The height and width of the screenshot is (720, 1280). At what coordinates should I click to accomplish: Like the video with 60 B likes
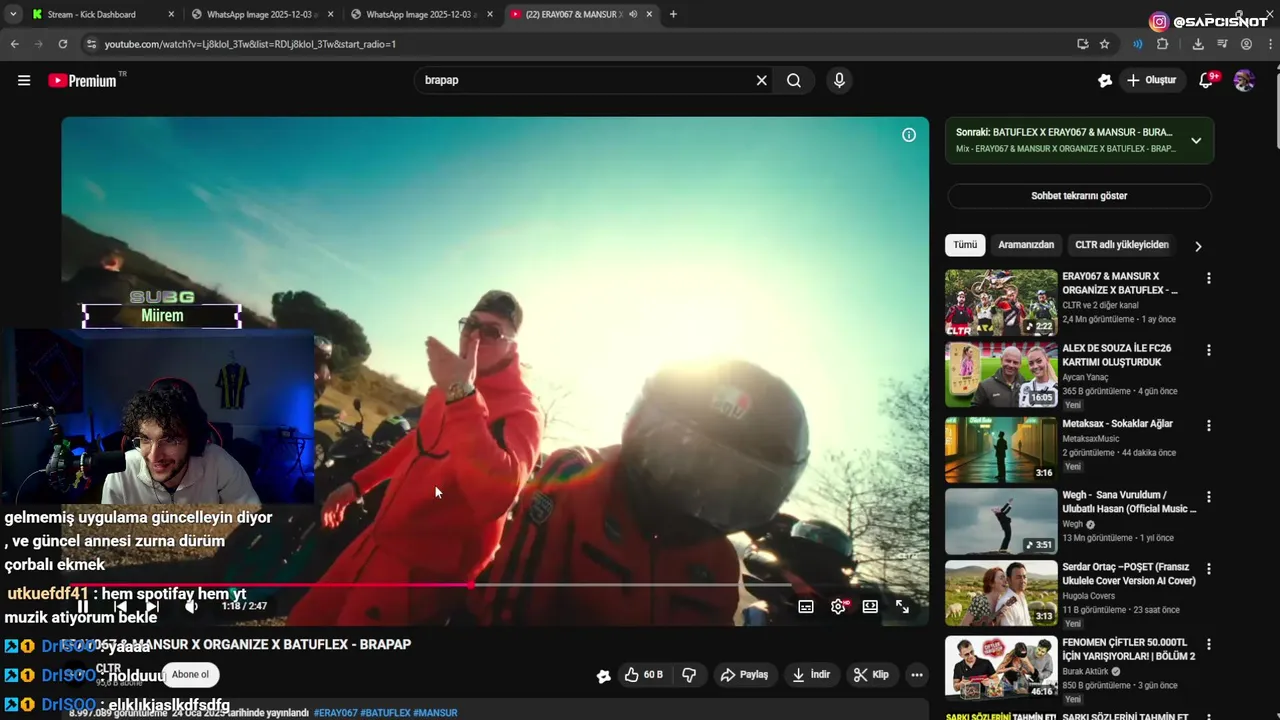pos(643,675)
